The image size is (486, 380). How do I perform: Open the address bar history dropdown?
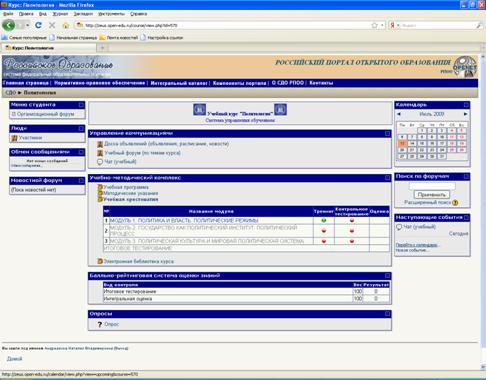pyautogui.click(x=382, y=25)
